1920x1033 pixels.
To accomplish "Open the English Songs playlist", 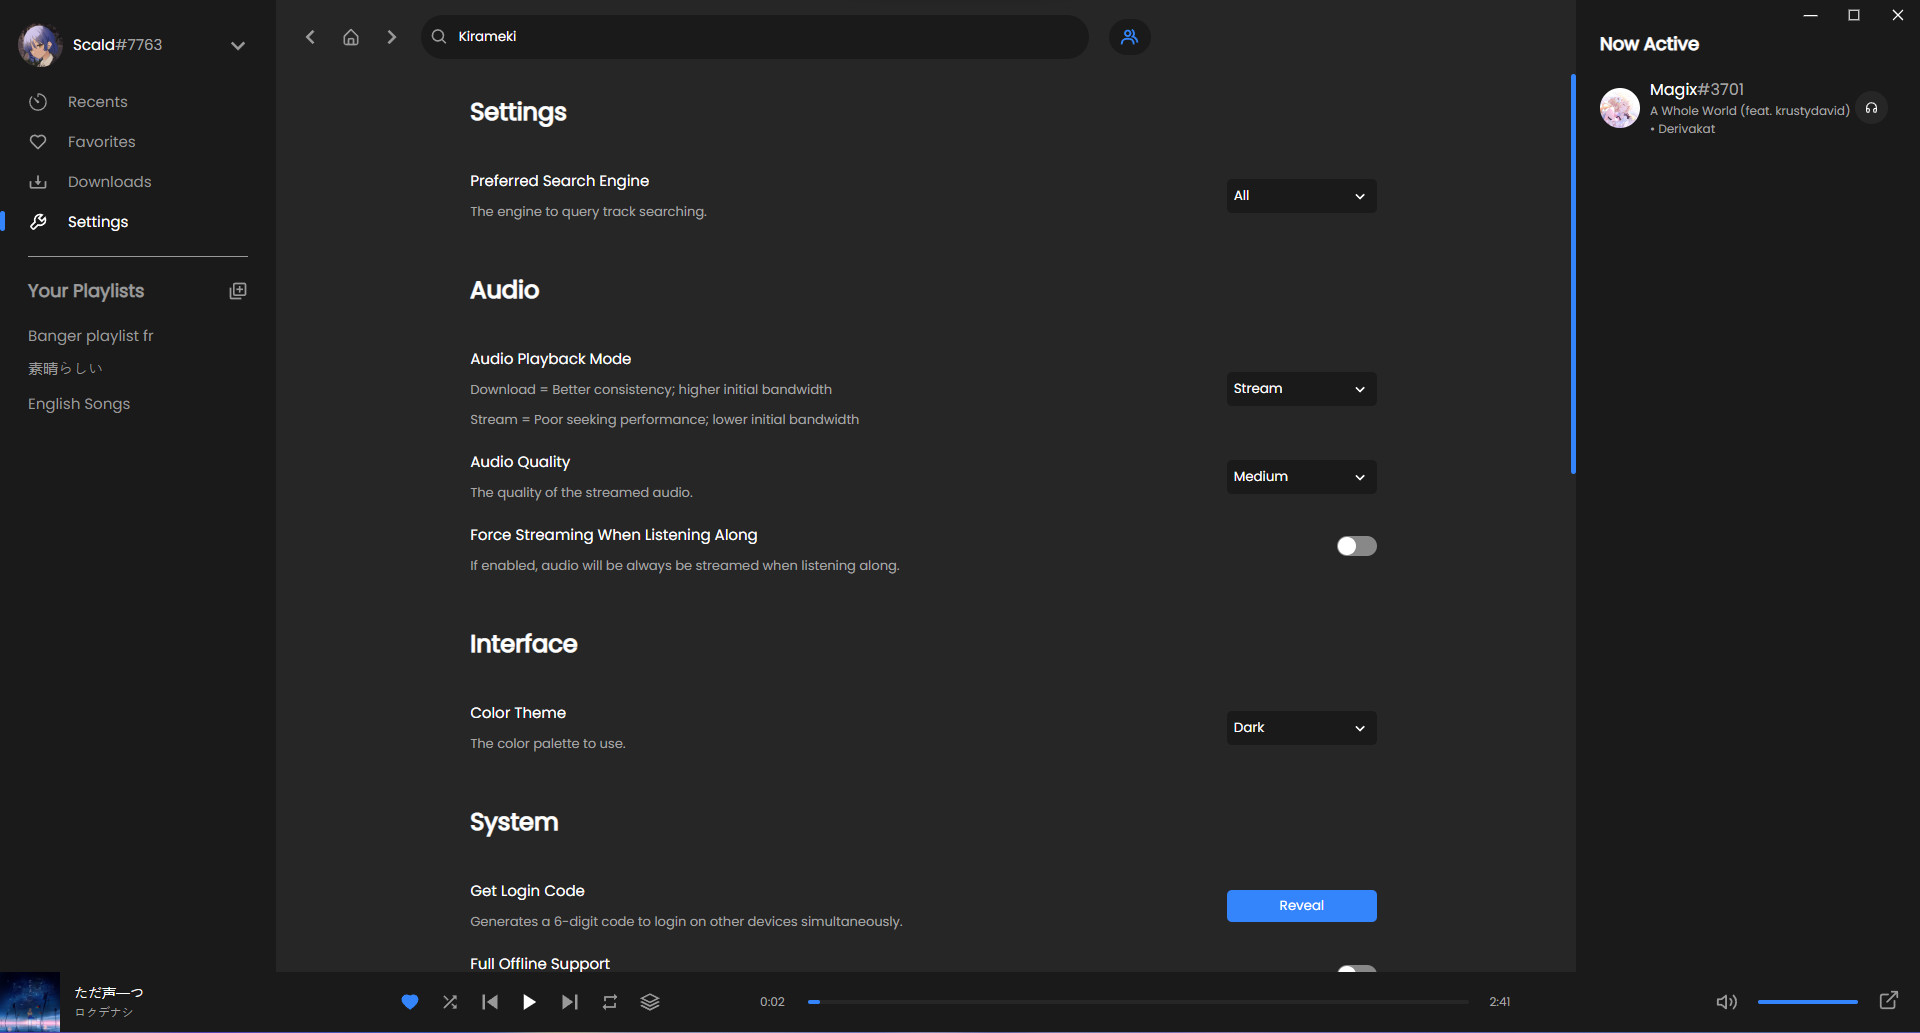I will click(x=79, y=404).
